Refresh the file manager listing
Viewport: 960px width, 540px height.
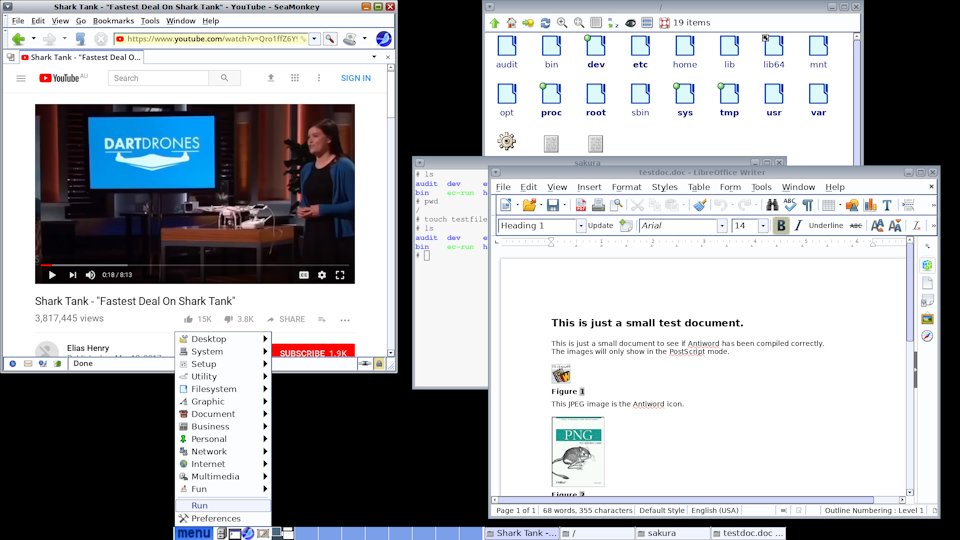pos(545,23)
